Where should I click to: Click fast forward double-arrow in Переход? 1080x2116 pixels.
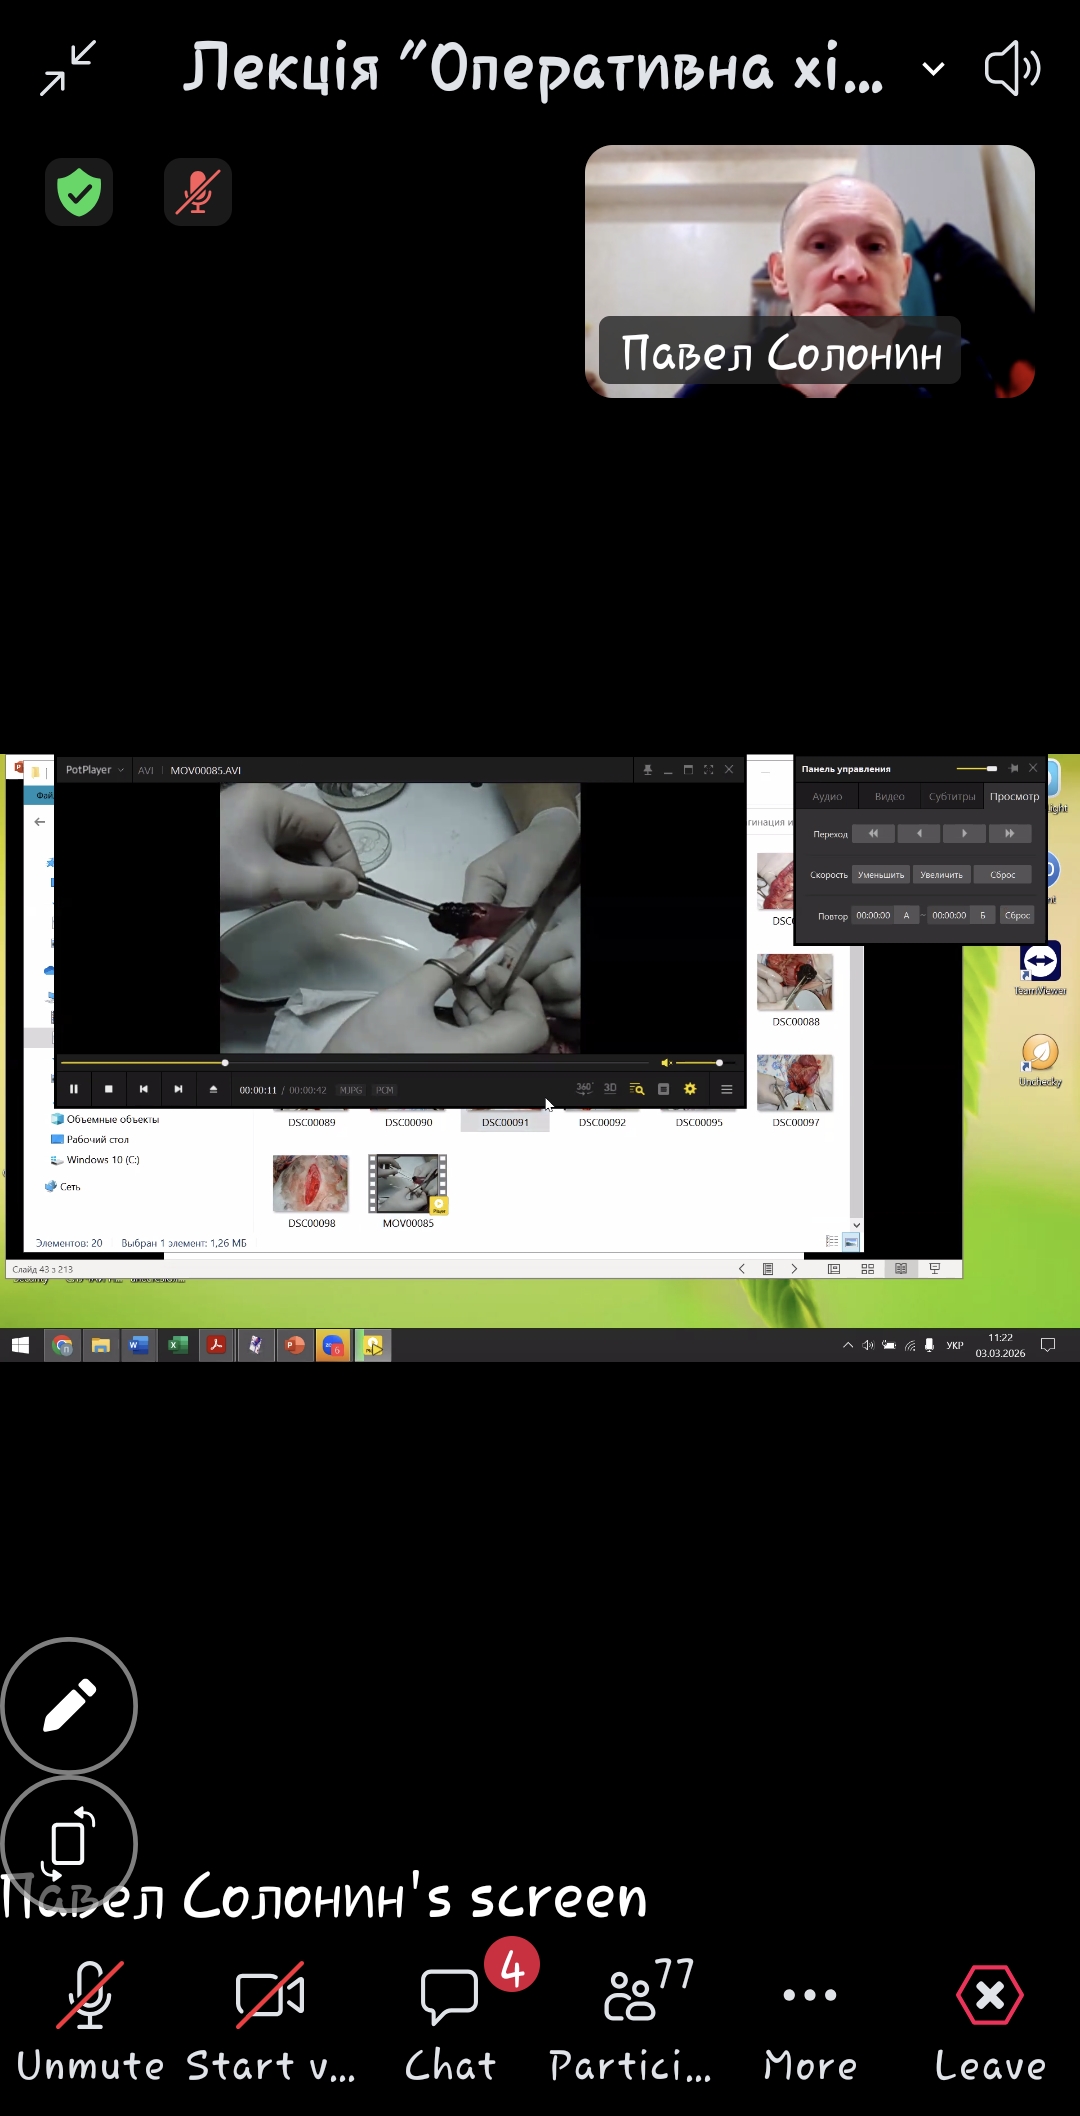click(1010, 833)
